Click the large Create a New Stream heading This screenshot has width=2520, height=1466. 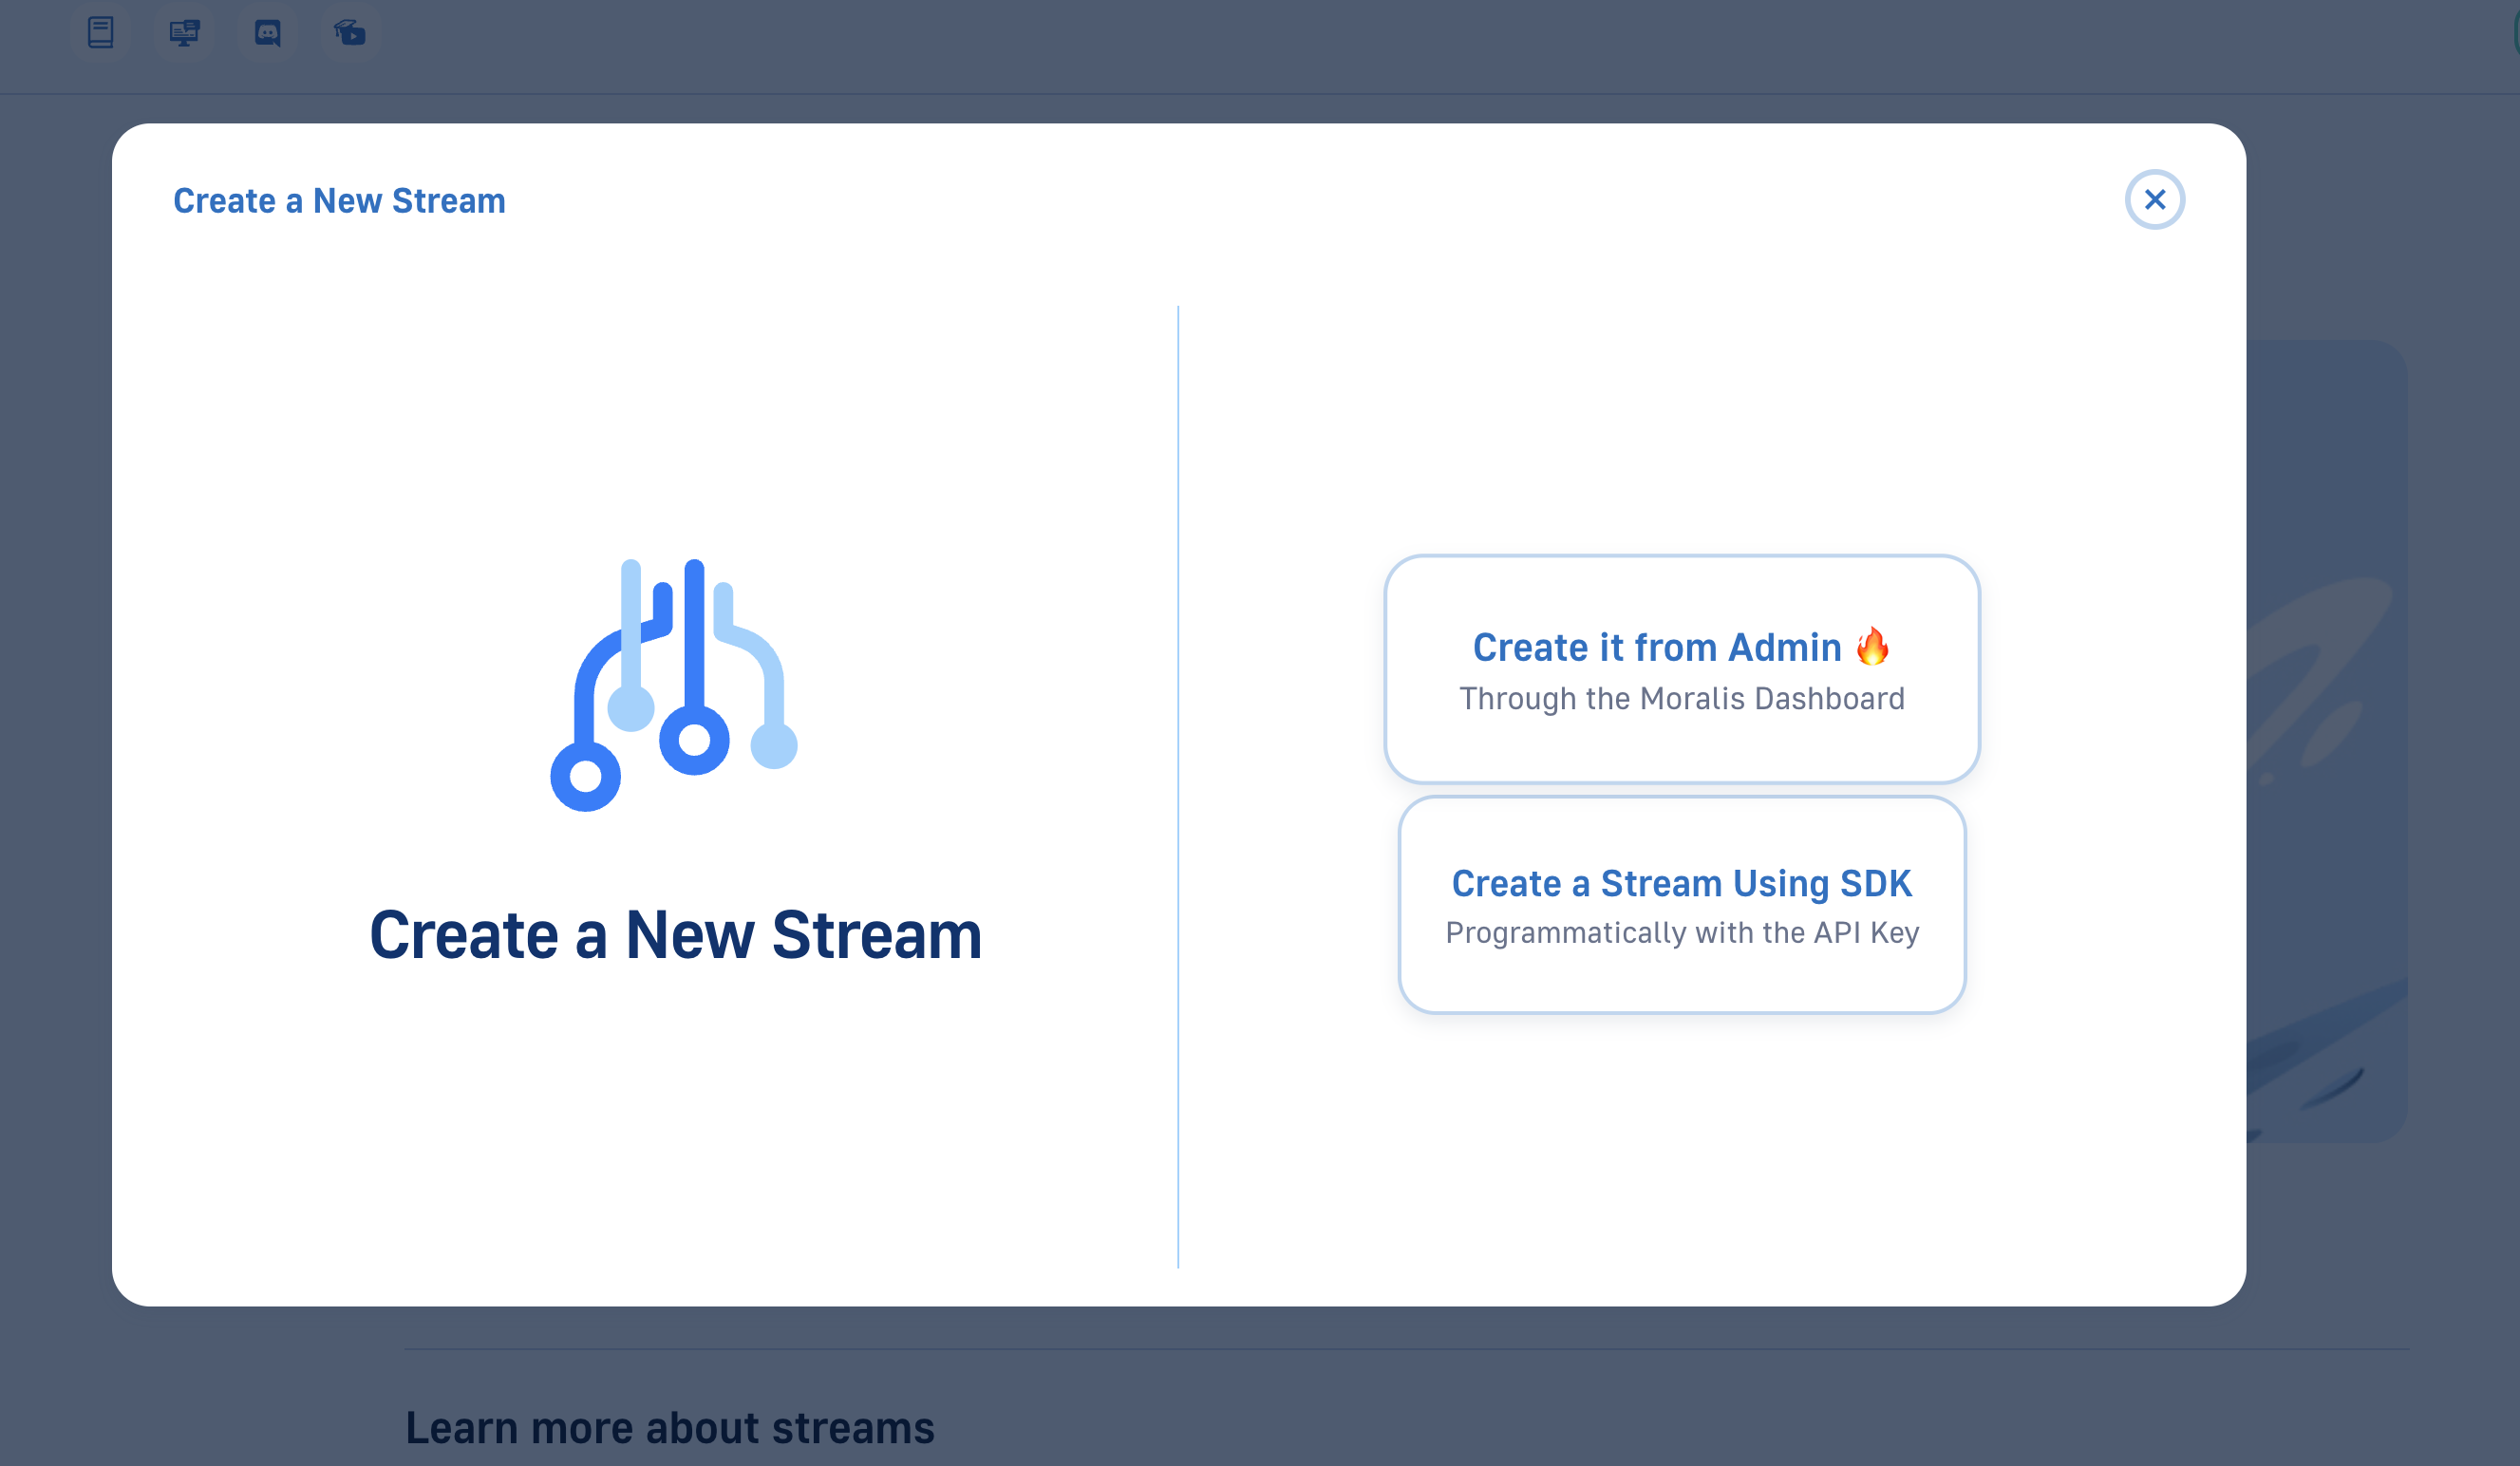click(x=675, y=935)
